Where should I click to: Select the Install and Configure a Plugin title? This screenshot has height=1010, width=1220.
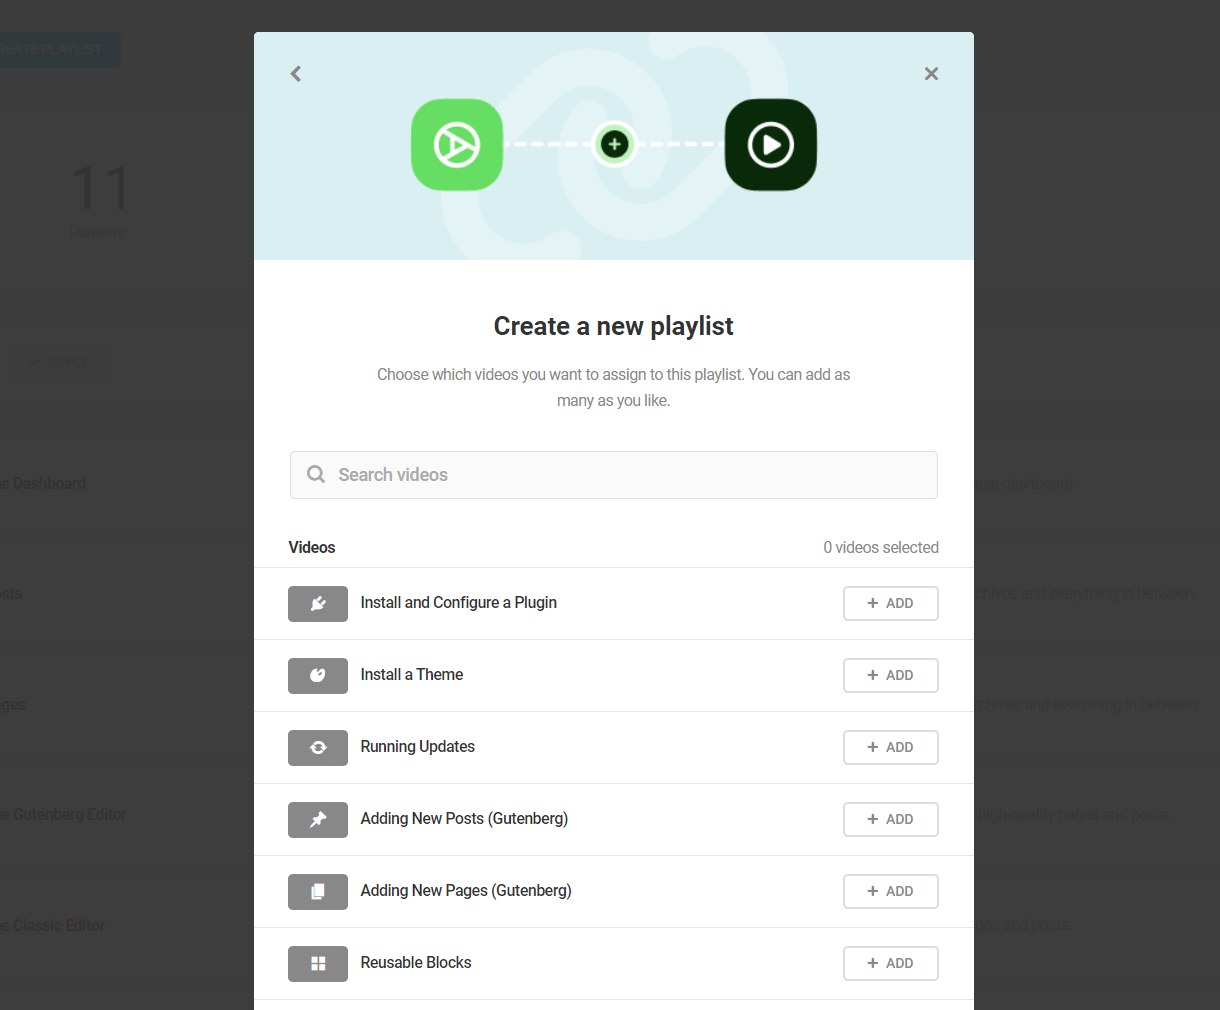[459, 602]
